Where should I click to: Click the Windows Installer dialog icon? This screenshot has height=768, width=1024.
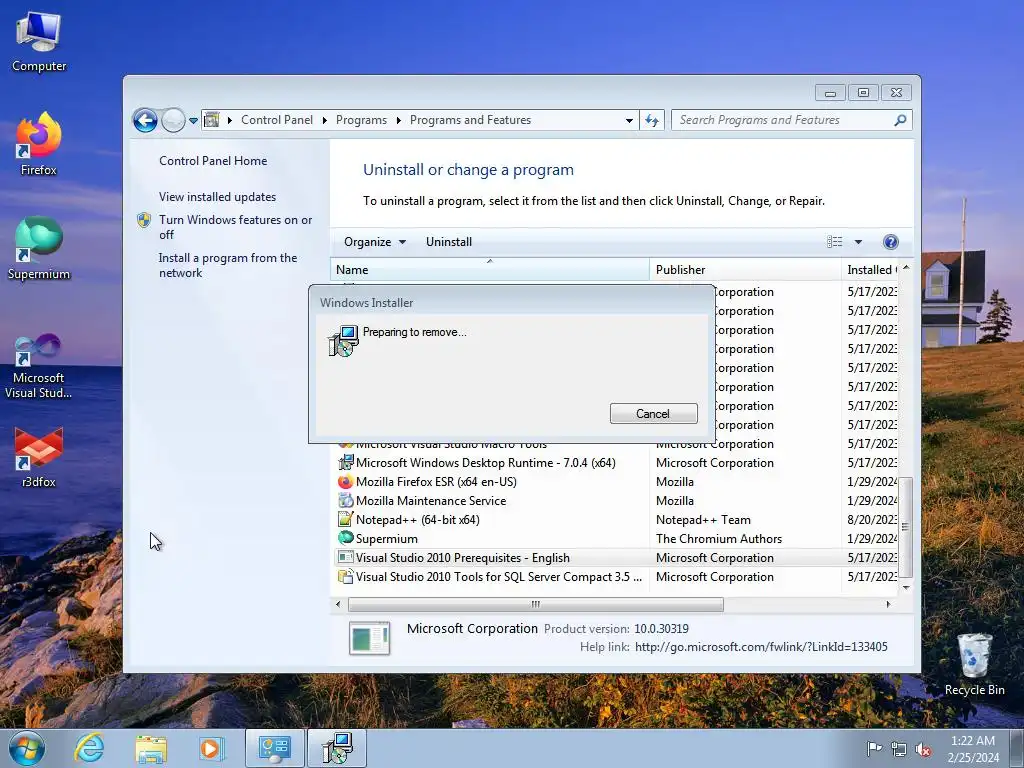click(344, 341)
